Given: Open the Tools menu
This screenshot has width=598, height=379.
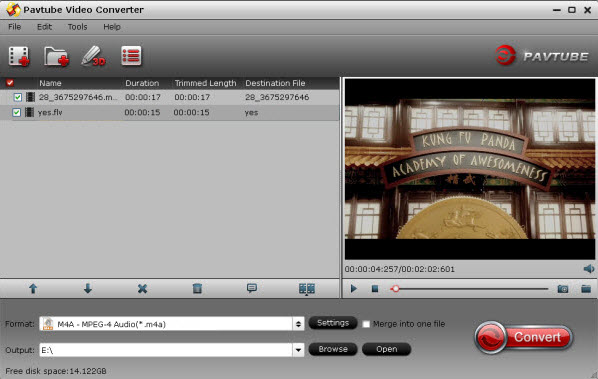Looking at the screenshot, I should pos(77,27).
